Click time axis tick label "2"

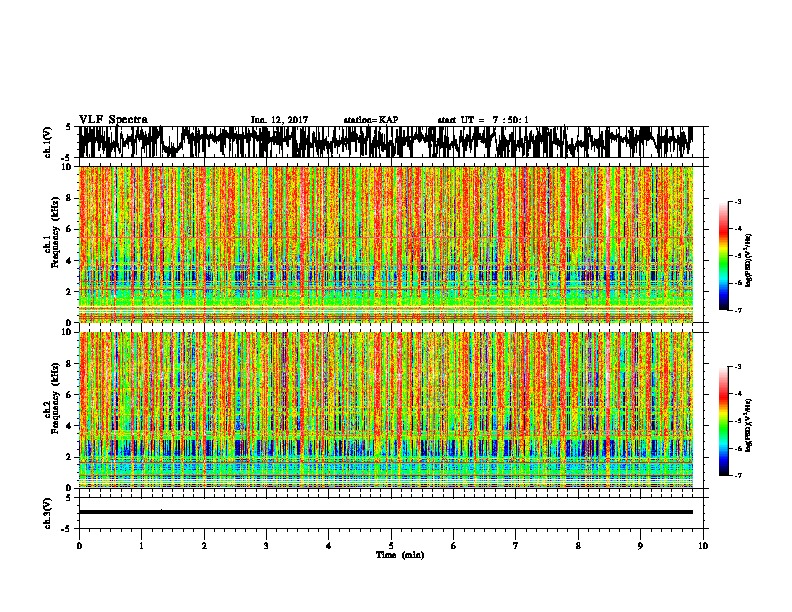click(204, 546)
